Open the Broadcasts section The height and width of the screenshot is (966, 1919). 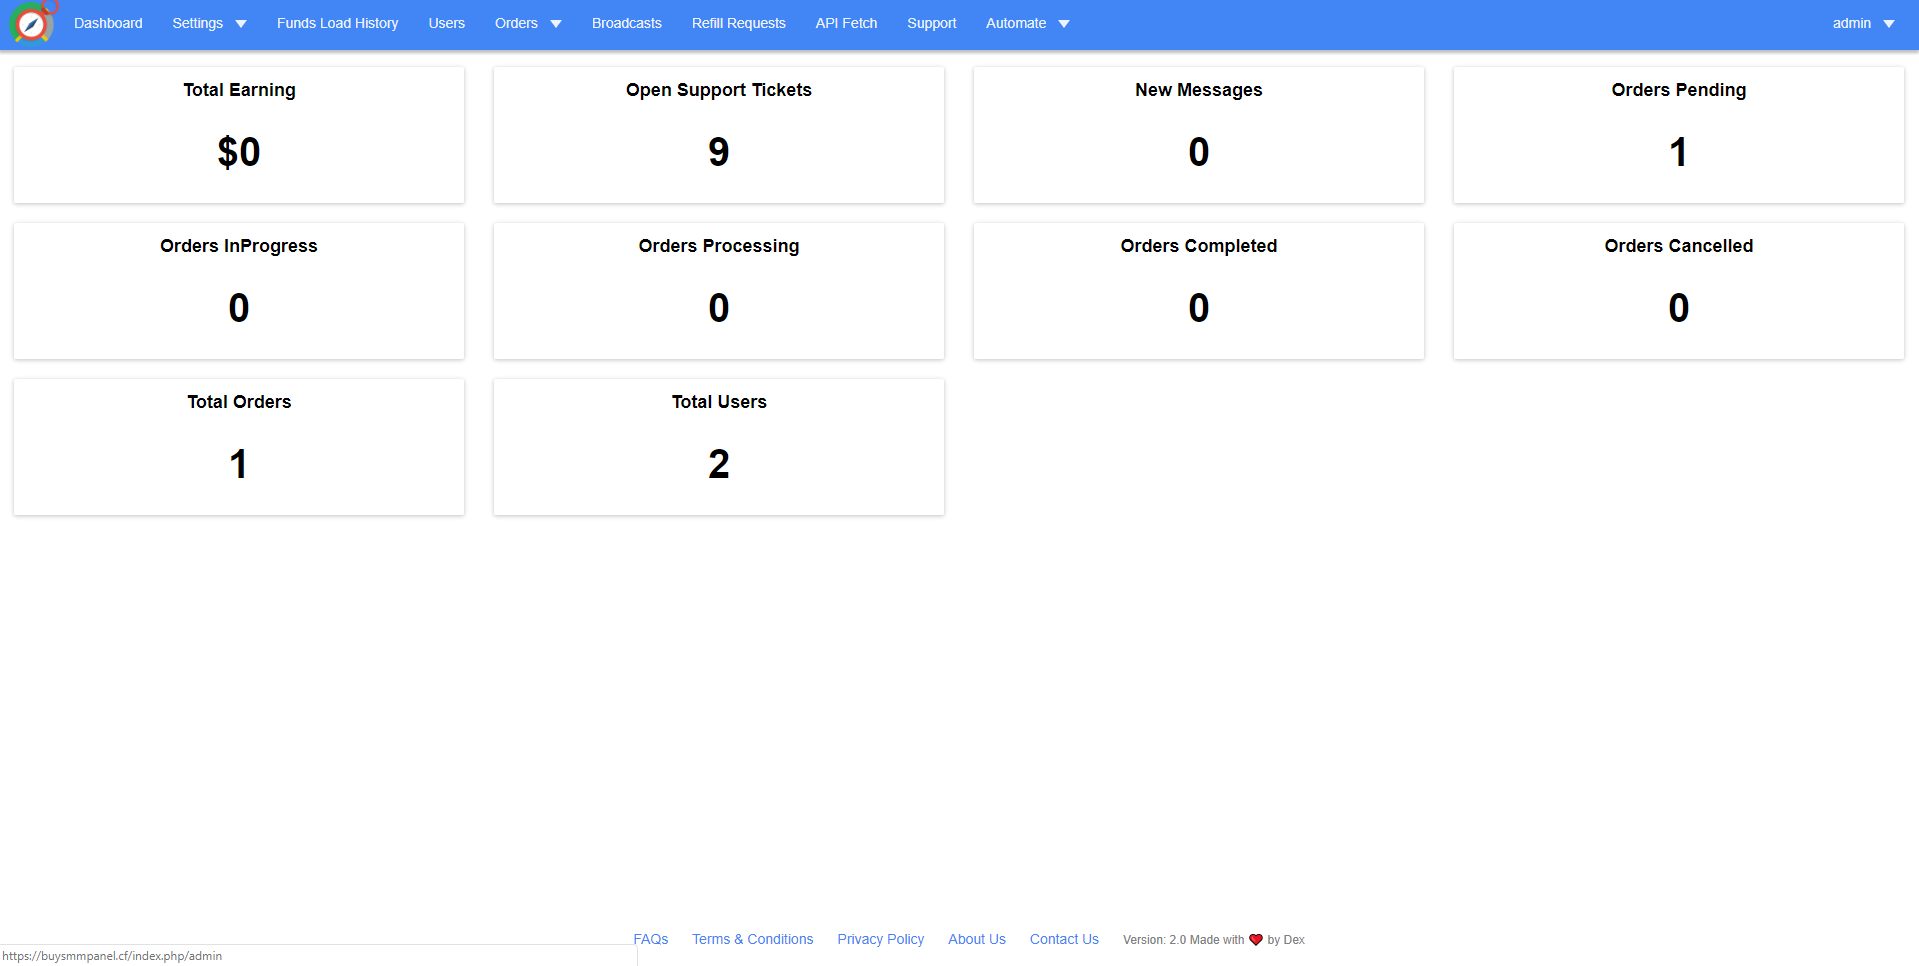[x=626, y=23]
